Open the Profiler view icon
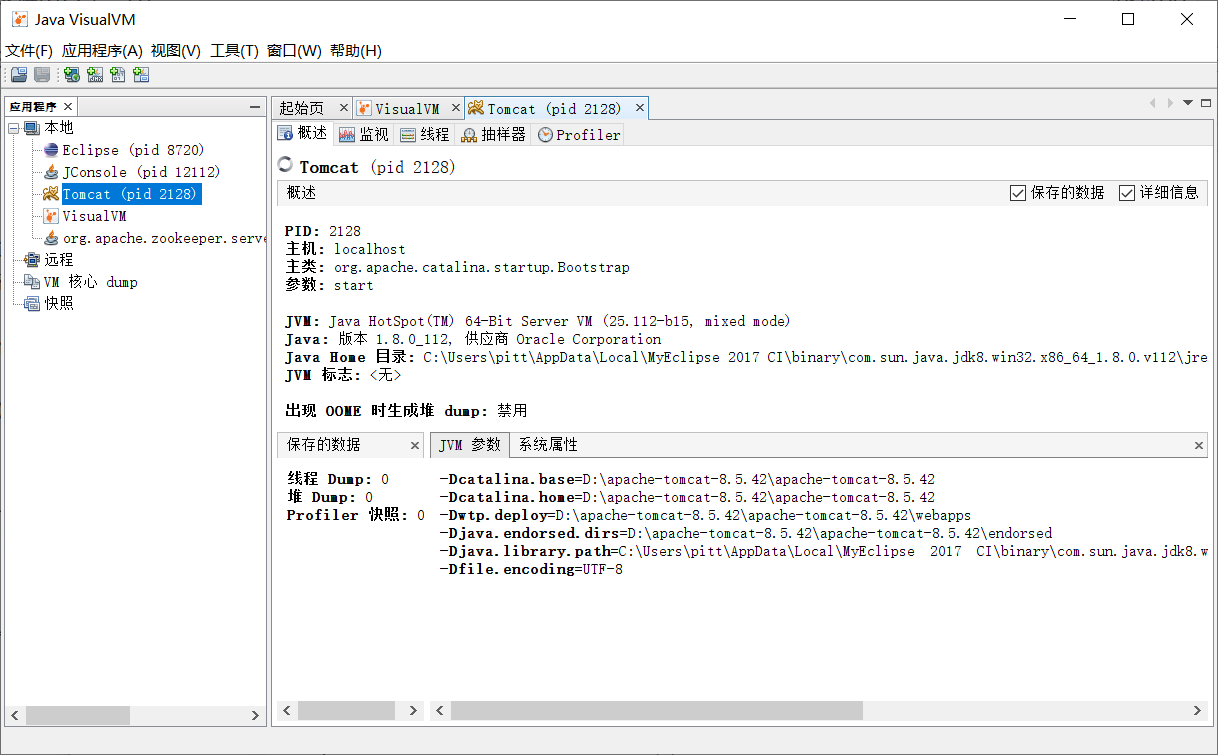 (578, 133)
